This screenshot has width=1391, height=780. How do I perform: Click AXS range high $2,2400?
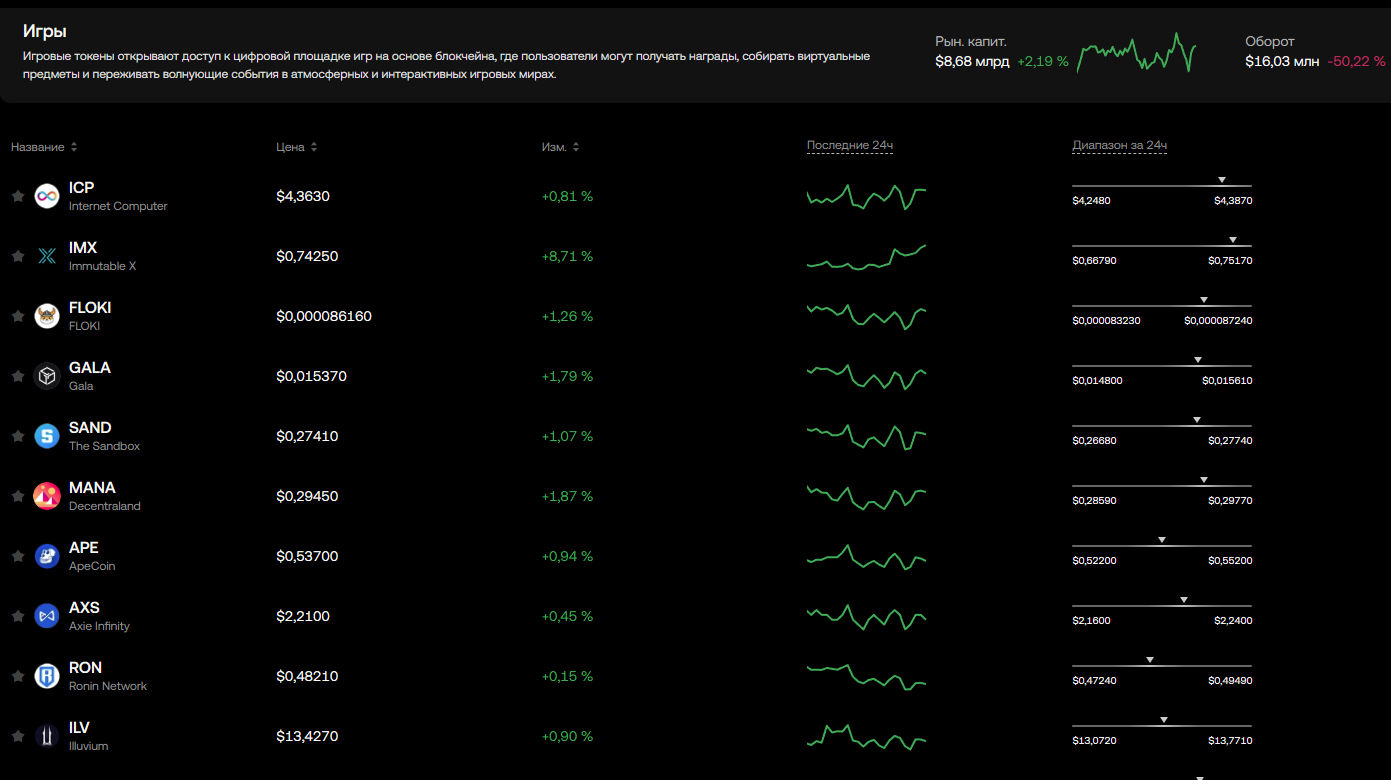(1233, 621)
